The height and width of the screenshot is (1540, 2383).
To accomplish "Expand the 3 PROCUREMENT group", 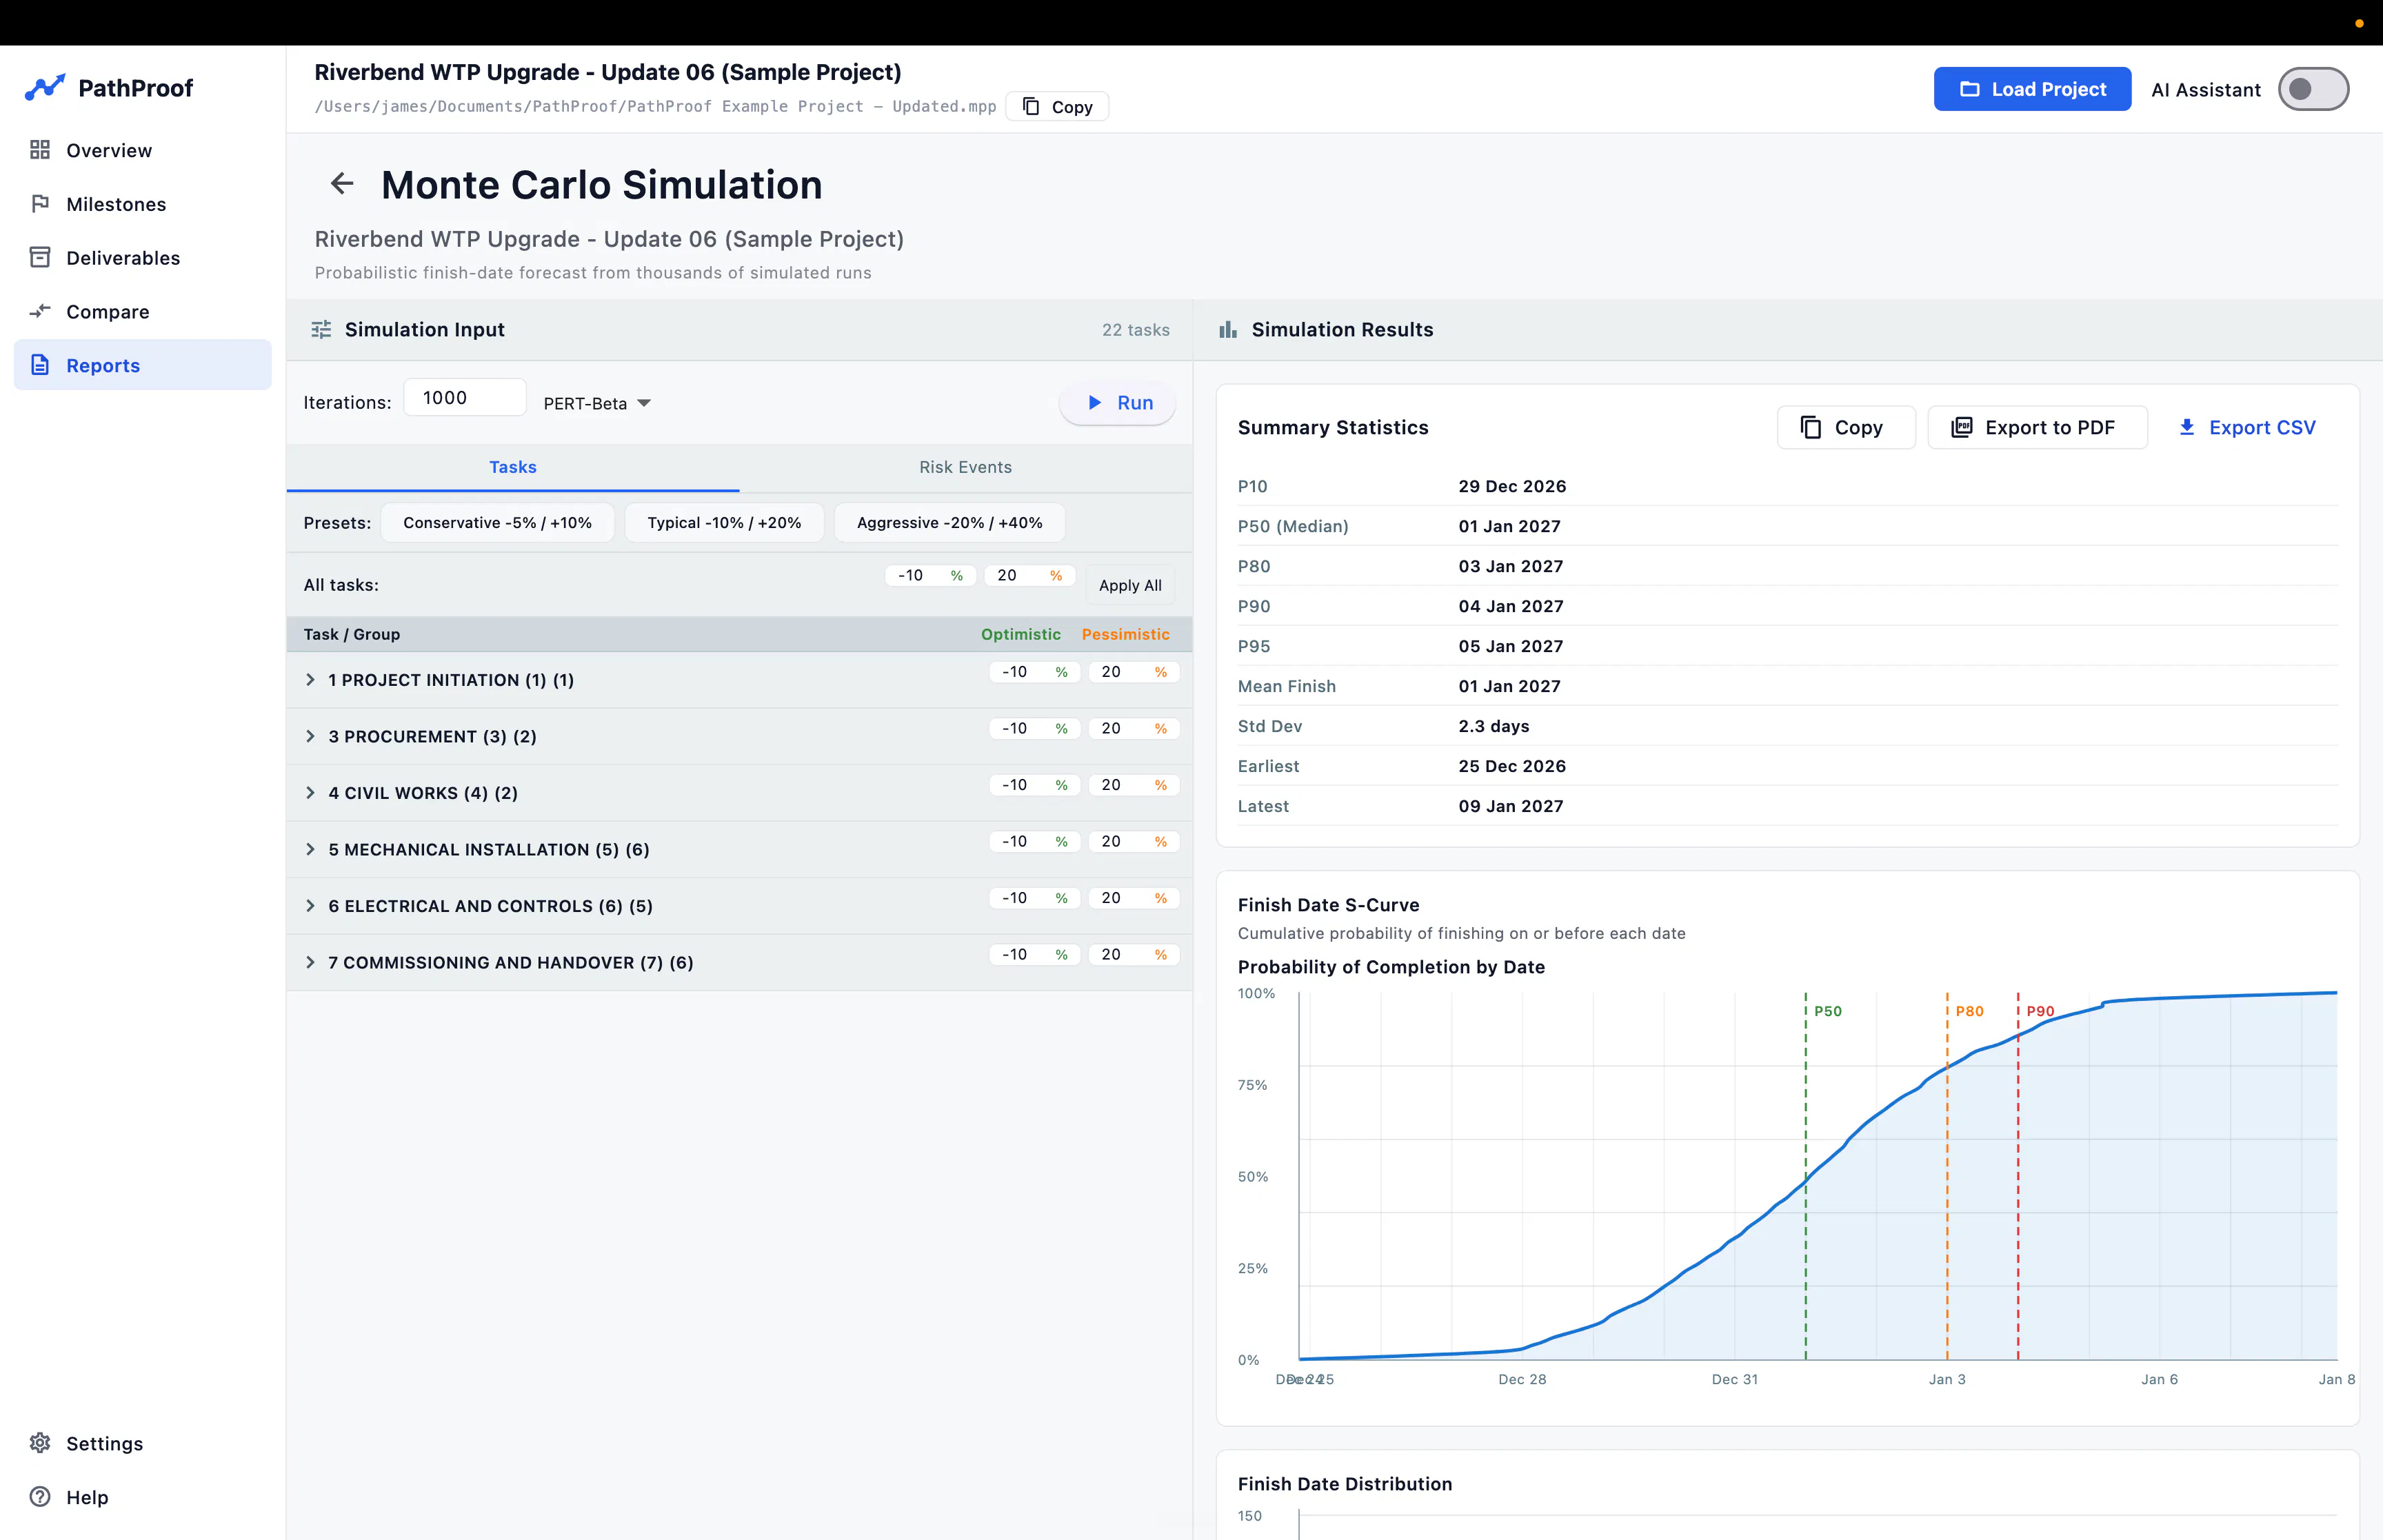I will click(310, 736).
